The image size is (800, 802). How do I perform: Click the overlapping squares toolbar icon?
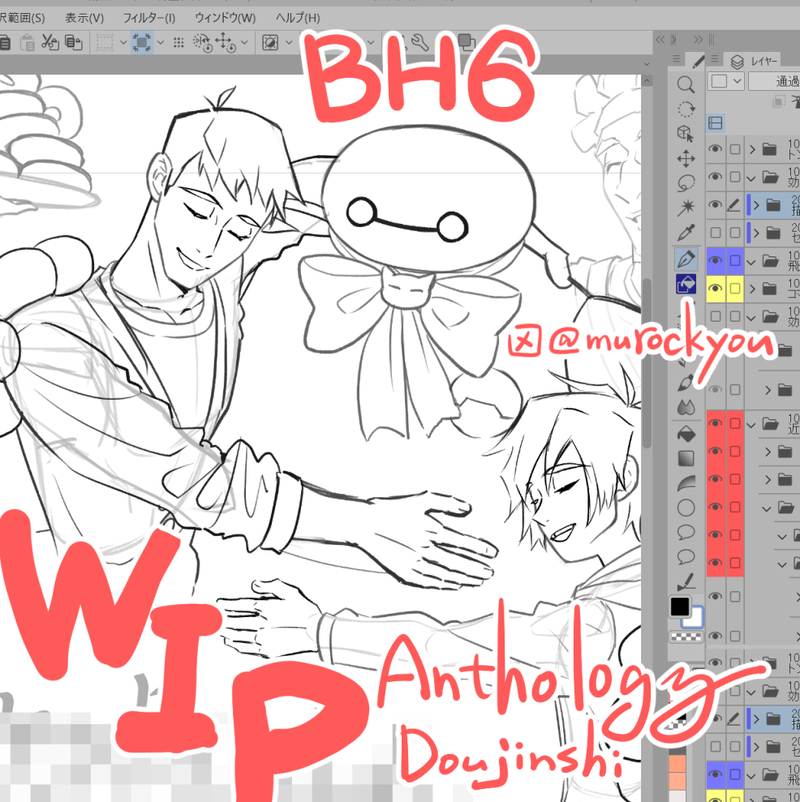(466, 42)
